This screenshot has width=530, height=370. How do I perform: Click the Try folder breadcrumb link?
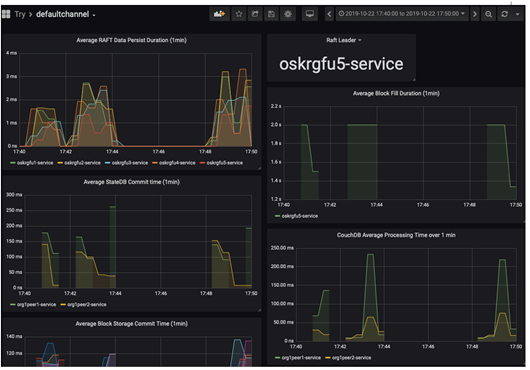coord(20,14)
